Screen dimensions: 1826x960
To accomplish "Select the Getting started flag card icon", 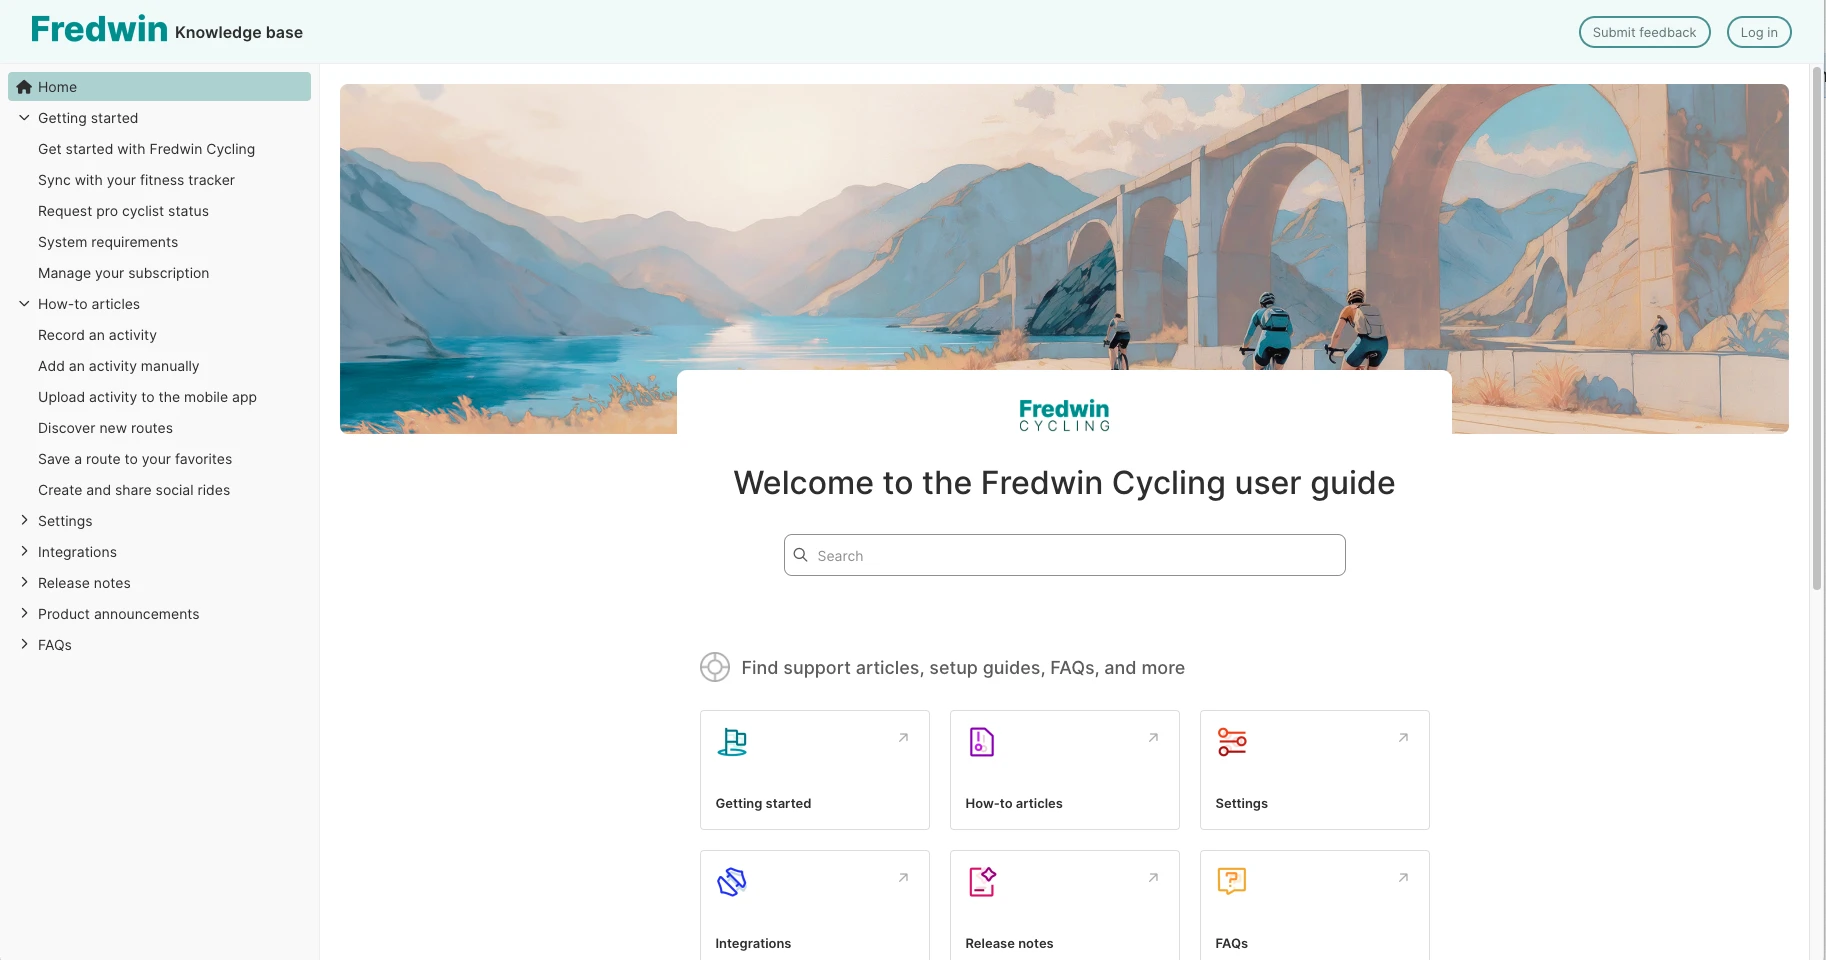I will 732,743.
